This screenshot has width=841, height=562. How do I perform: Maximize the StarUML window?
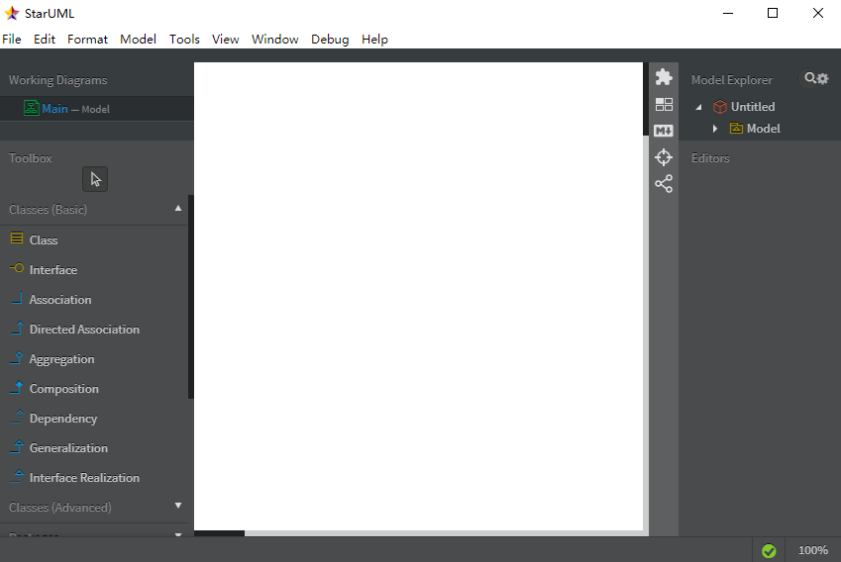point(772,13)
